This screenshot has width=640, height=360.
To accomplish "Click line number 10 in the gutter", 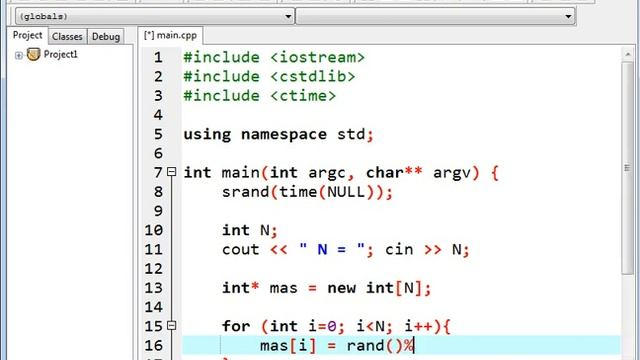I will click(x=154, y=231).
